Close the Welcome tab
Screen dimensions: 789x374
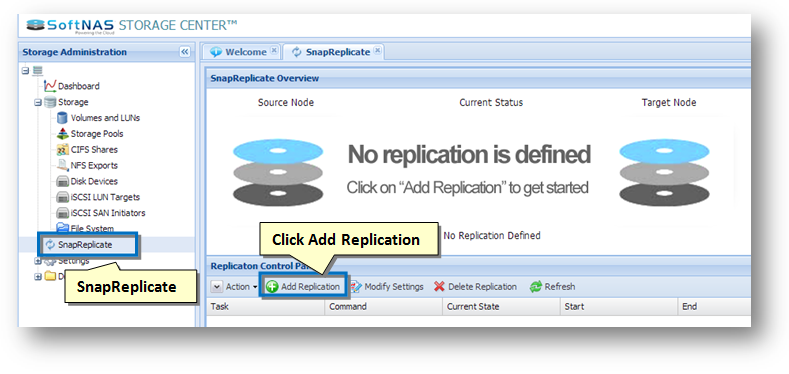[274, 50]
